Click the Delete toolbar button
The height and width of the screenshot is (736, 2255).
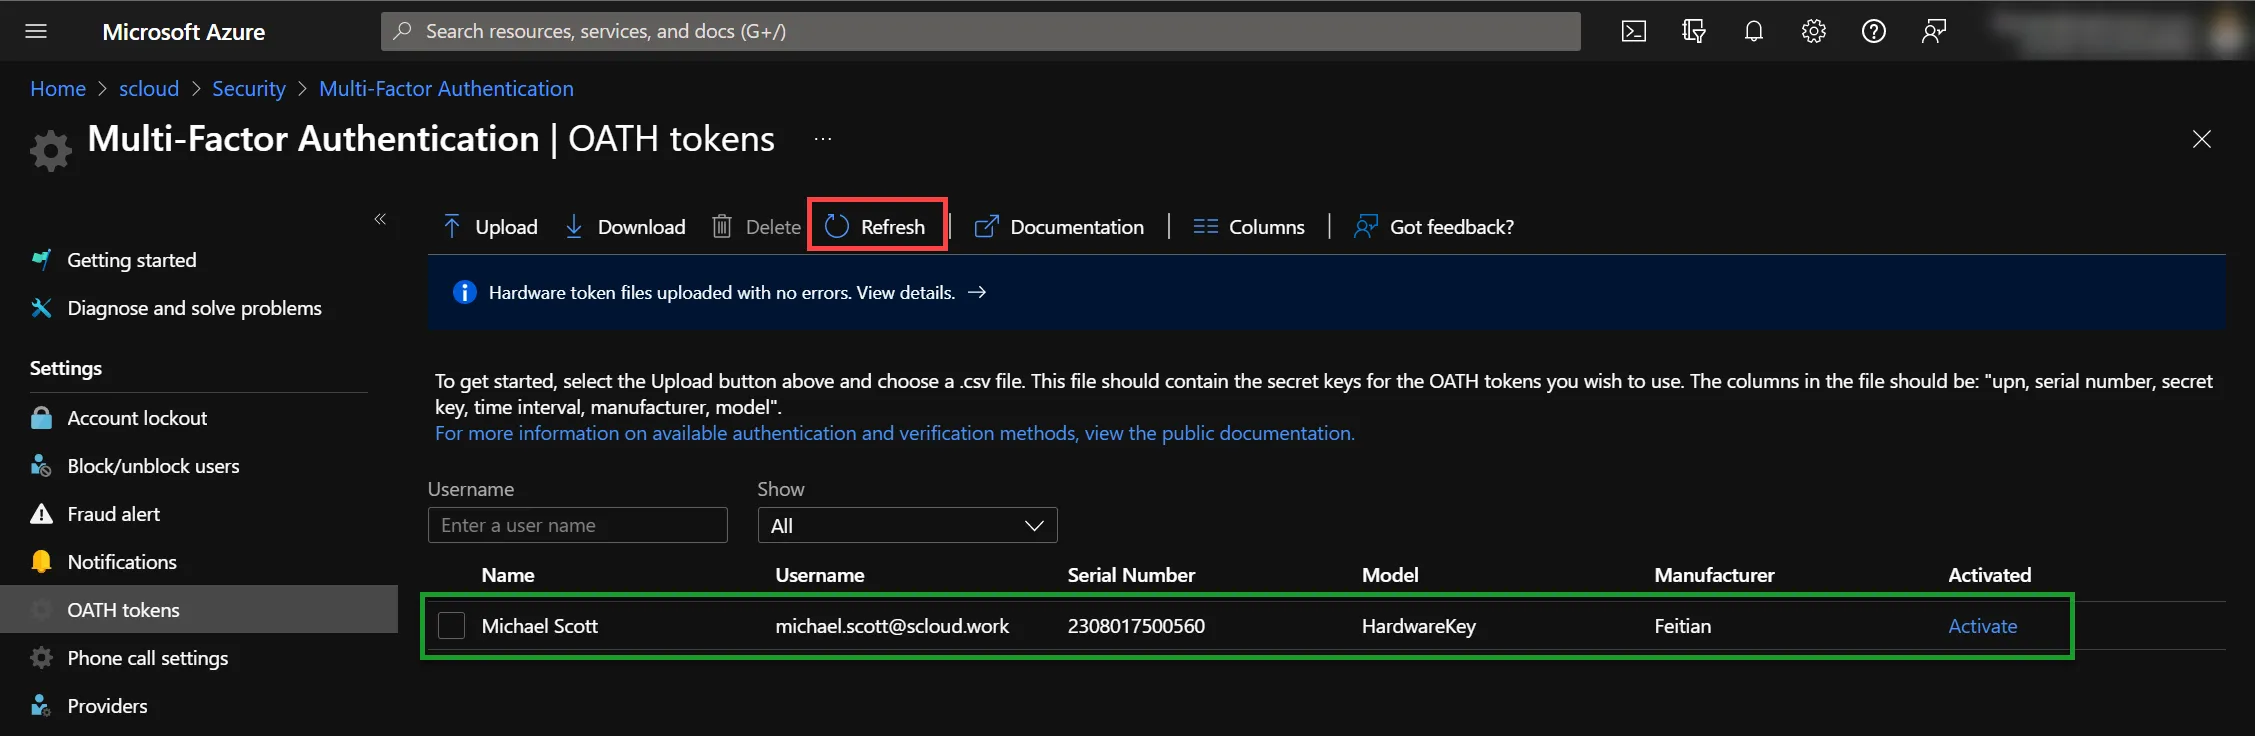(x=756, y=227)
